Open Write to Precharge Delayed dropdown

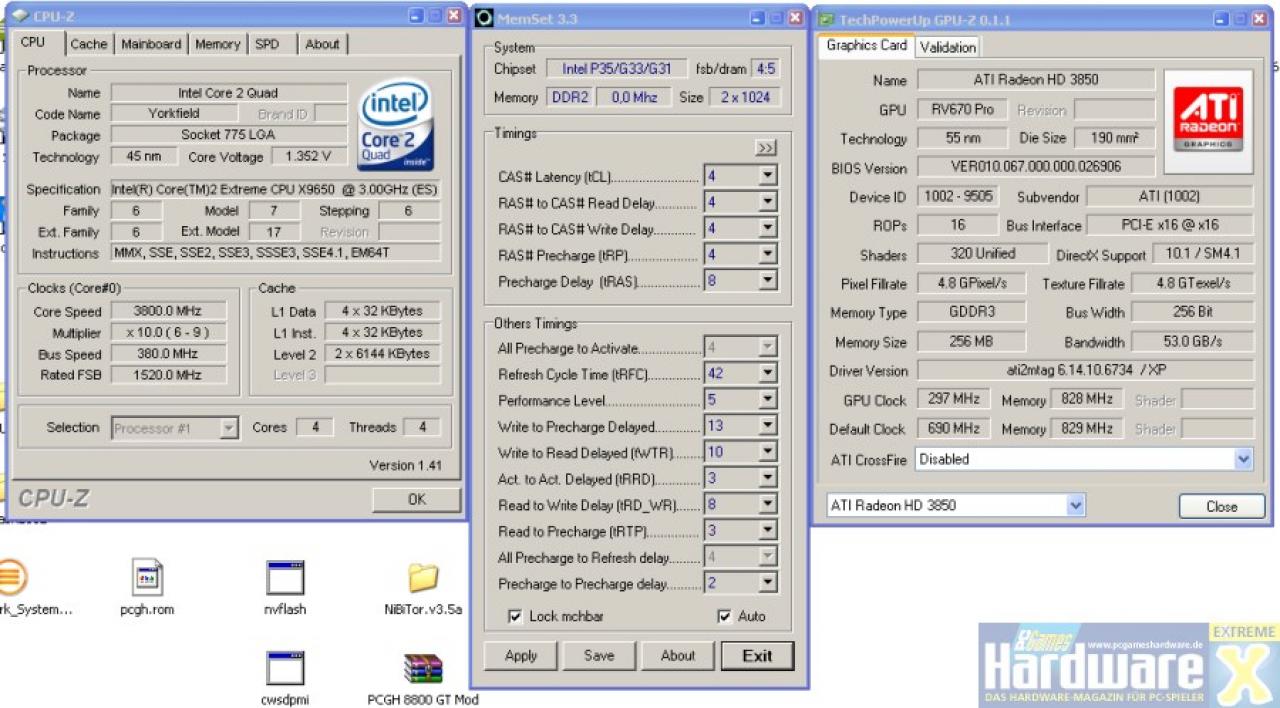click(x=768, y=426)
